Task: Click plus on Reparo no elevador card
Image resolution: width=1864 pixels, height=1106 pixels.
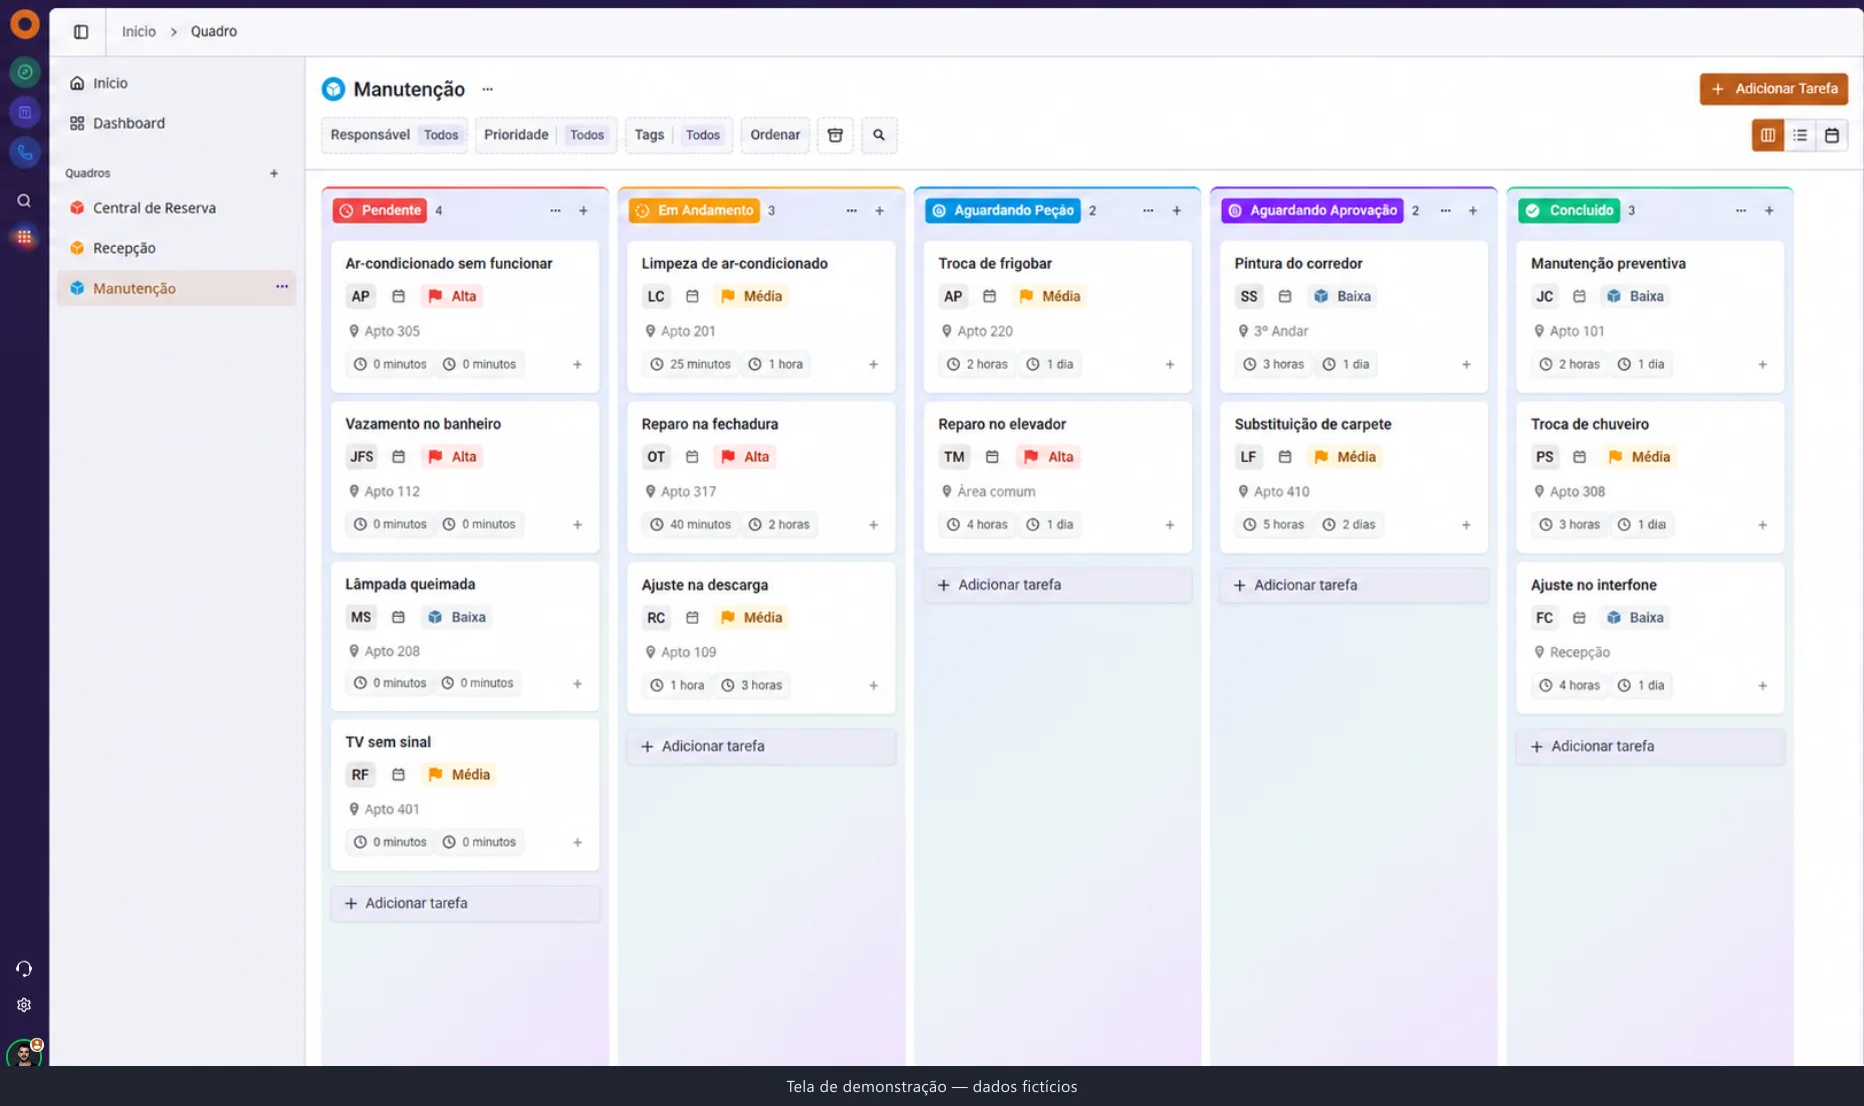Action: pos(1170,525)
